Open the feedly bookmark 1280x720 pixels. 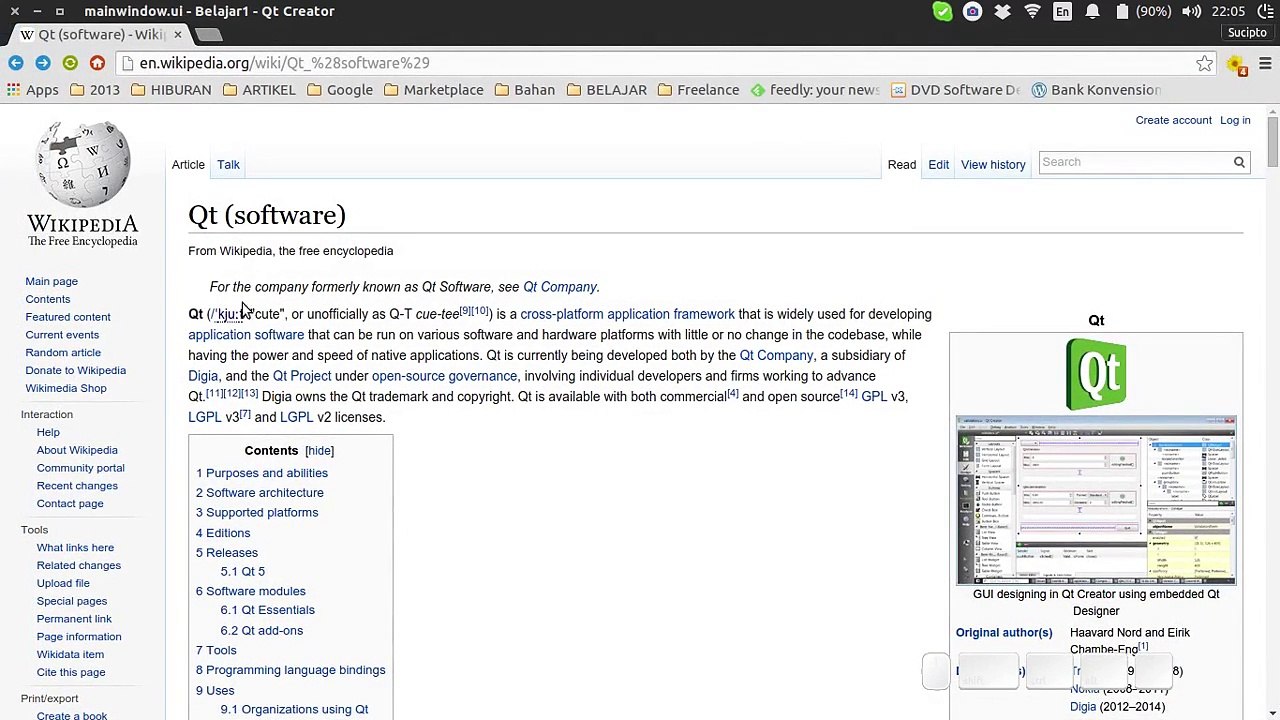[815, 90]
